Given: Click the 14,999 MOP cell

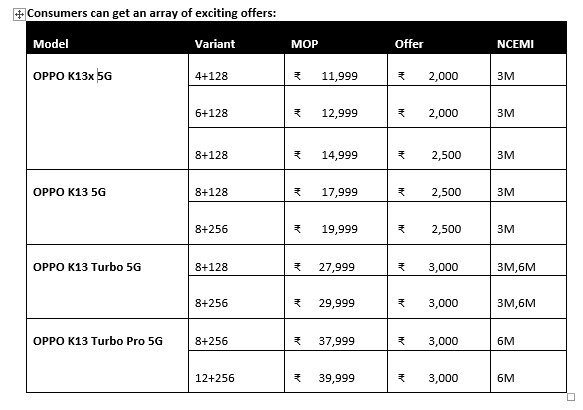Looking at the screenshot, I should (336, 149).
